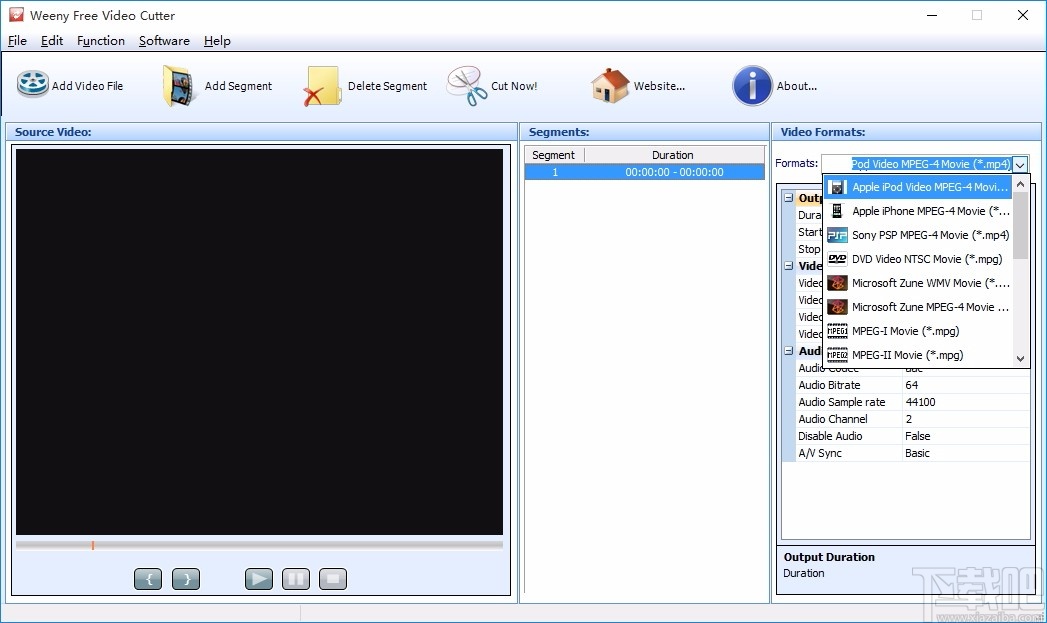Stop the video playback
This screenshot has height=623, width=1047.
click(333, 579)
